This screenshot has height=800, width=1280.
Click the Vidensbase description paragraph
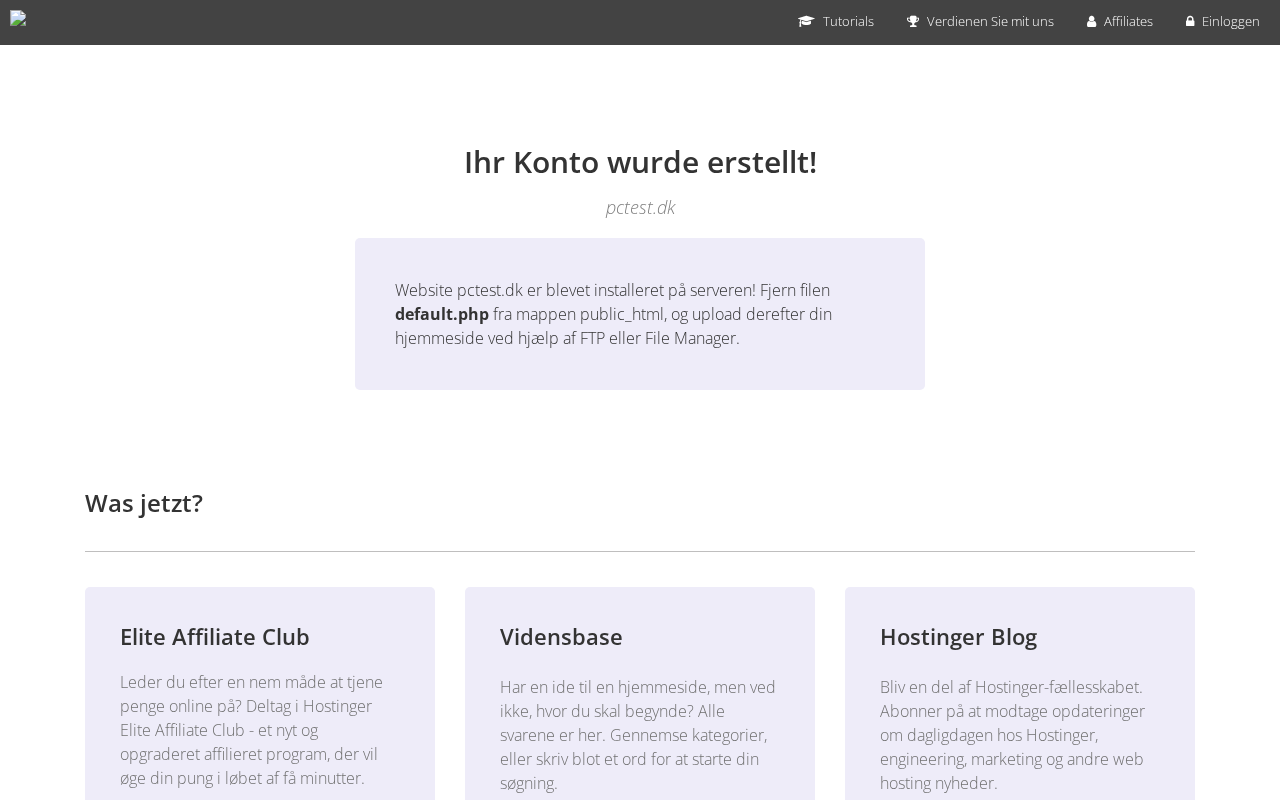638,735
